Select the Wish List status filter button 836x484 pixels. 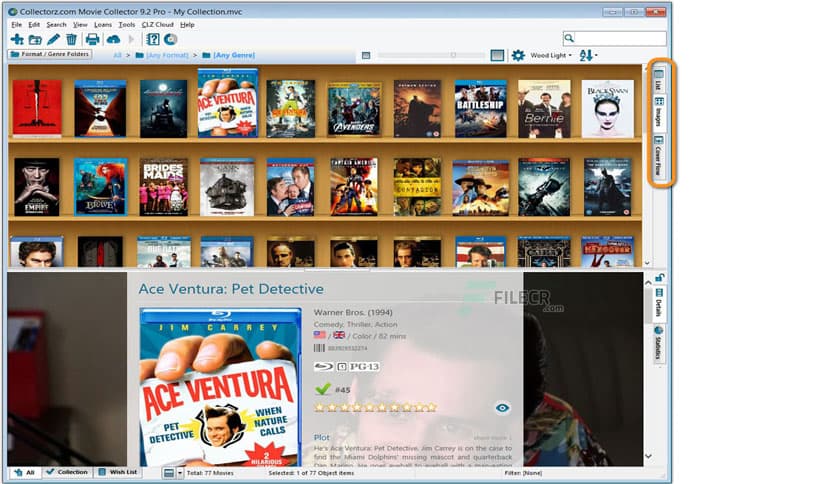pos(118,472)
